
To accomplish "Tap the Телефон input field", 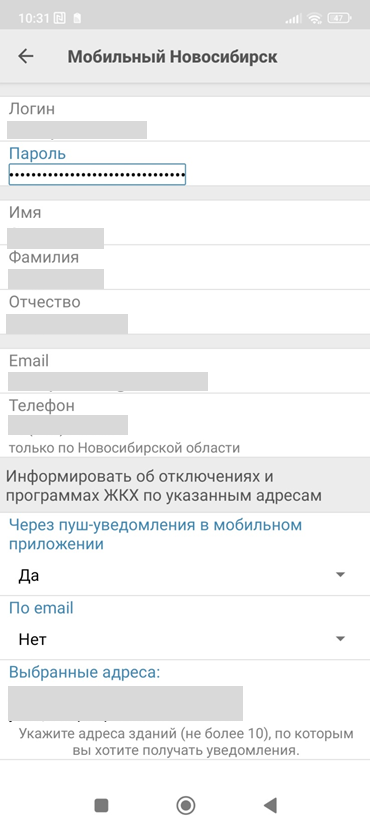I will [67, 425].
